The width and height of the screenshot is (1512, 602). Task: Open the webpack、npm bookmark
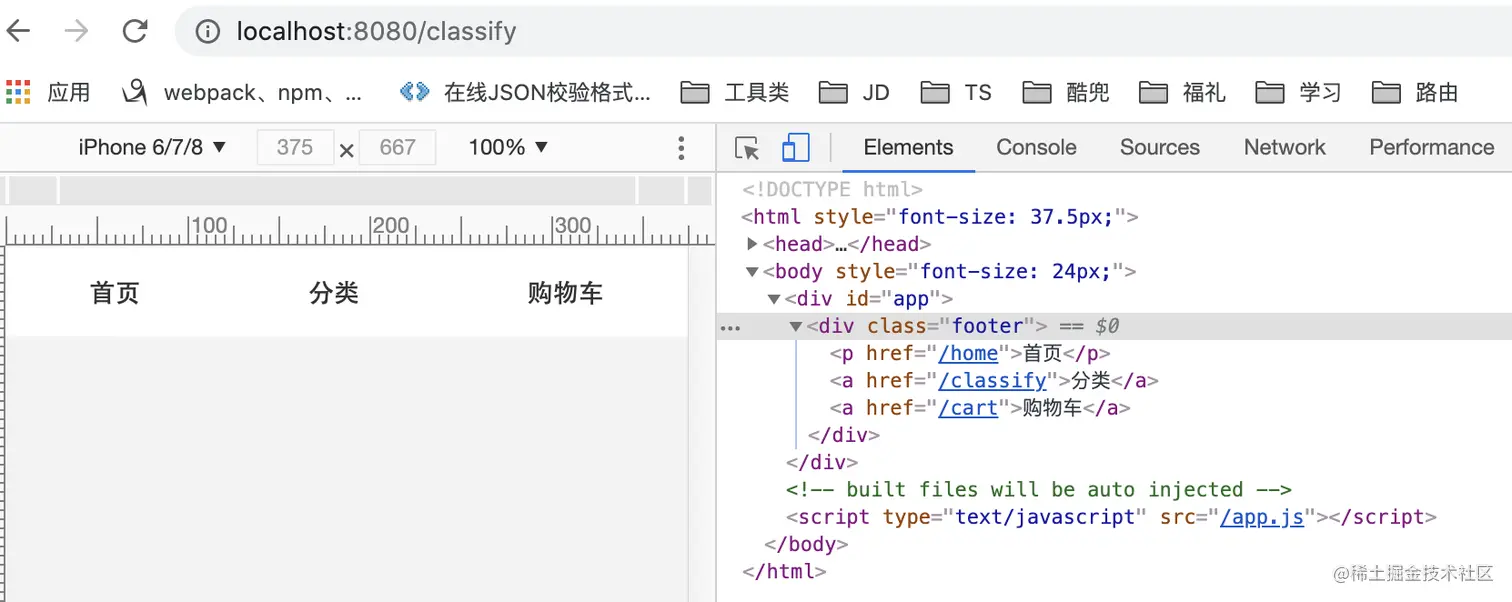243,92
